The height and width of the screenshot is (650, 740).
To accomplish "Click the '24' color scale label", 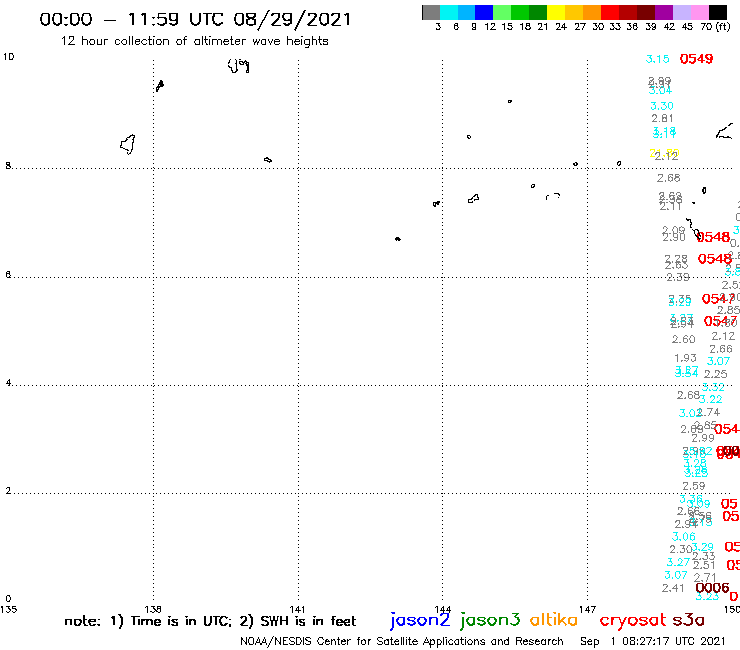I will [561, 27].
